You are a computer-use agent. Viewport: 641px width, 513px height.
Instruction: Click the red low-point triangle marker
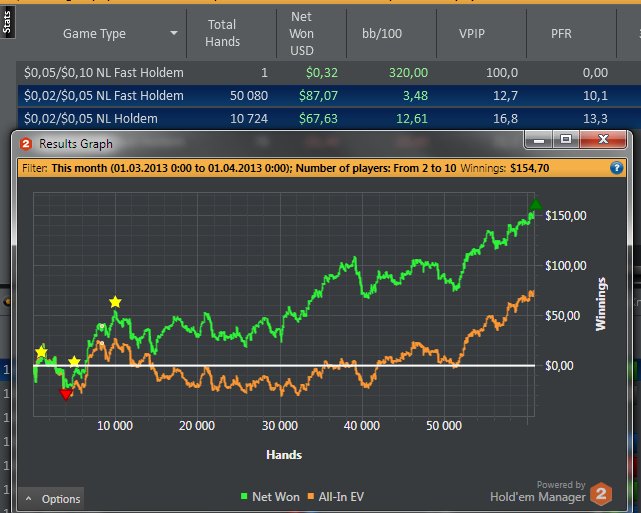66,394
